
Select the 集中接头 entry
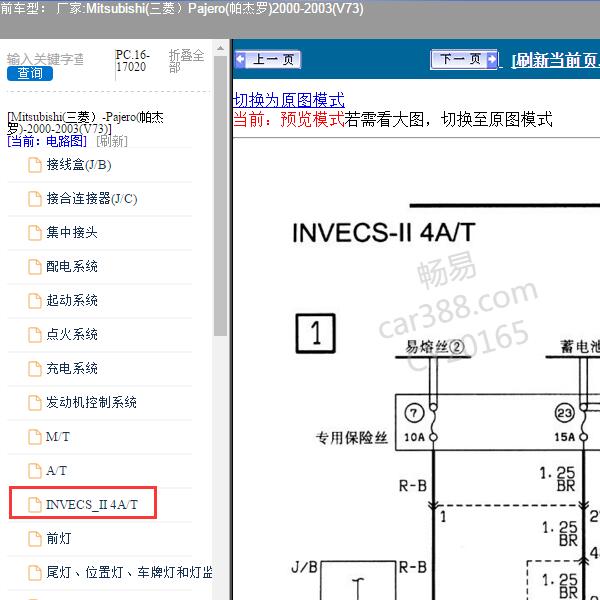click(72, 233)
